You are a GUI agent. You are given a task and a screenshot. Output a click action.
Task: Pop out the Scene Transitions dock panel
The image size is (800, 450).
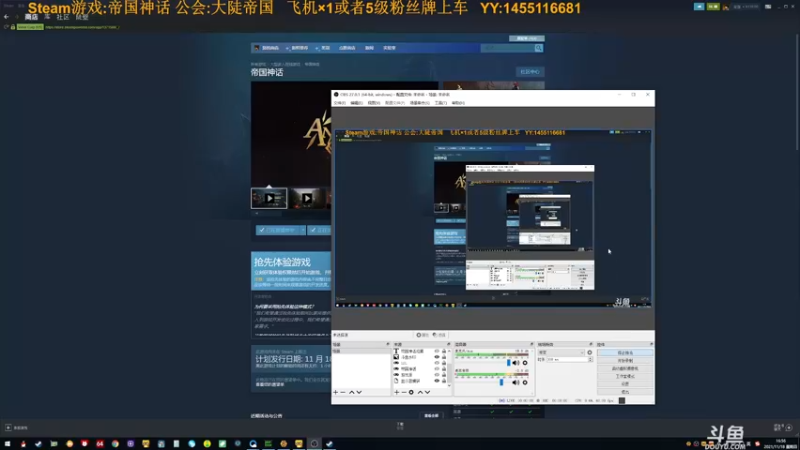(591, 344)
